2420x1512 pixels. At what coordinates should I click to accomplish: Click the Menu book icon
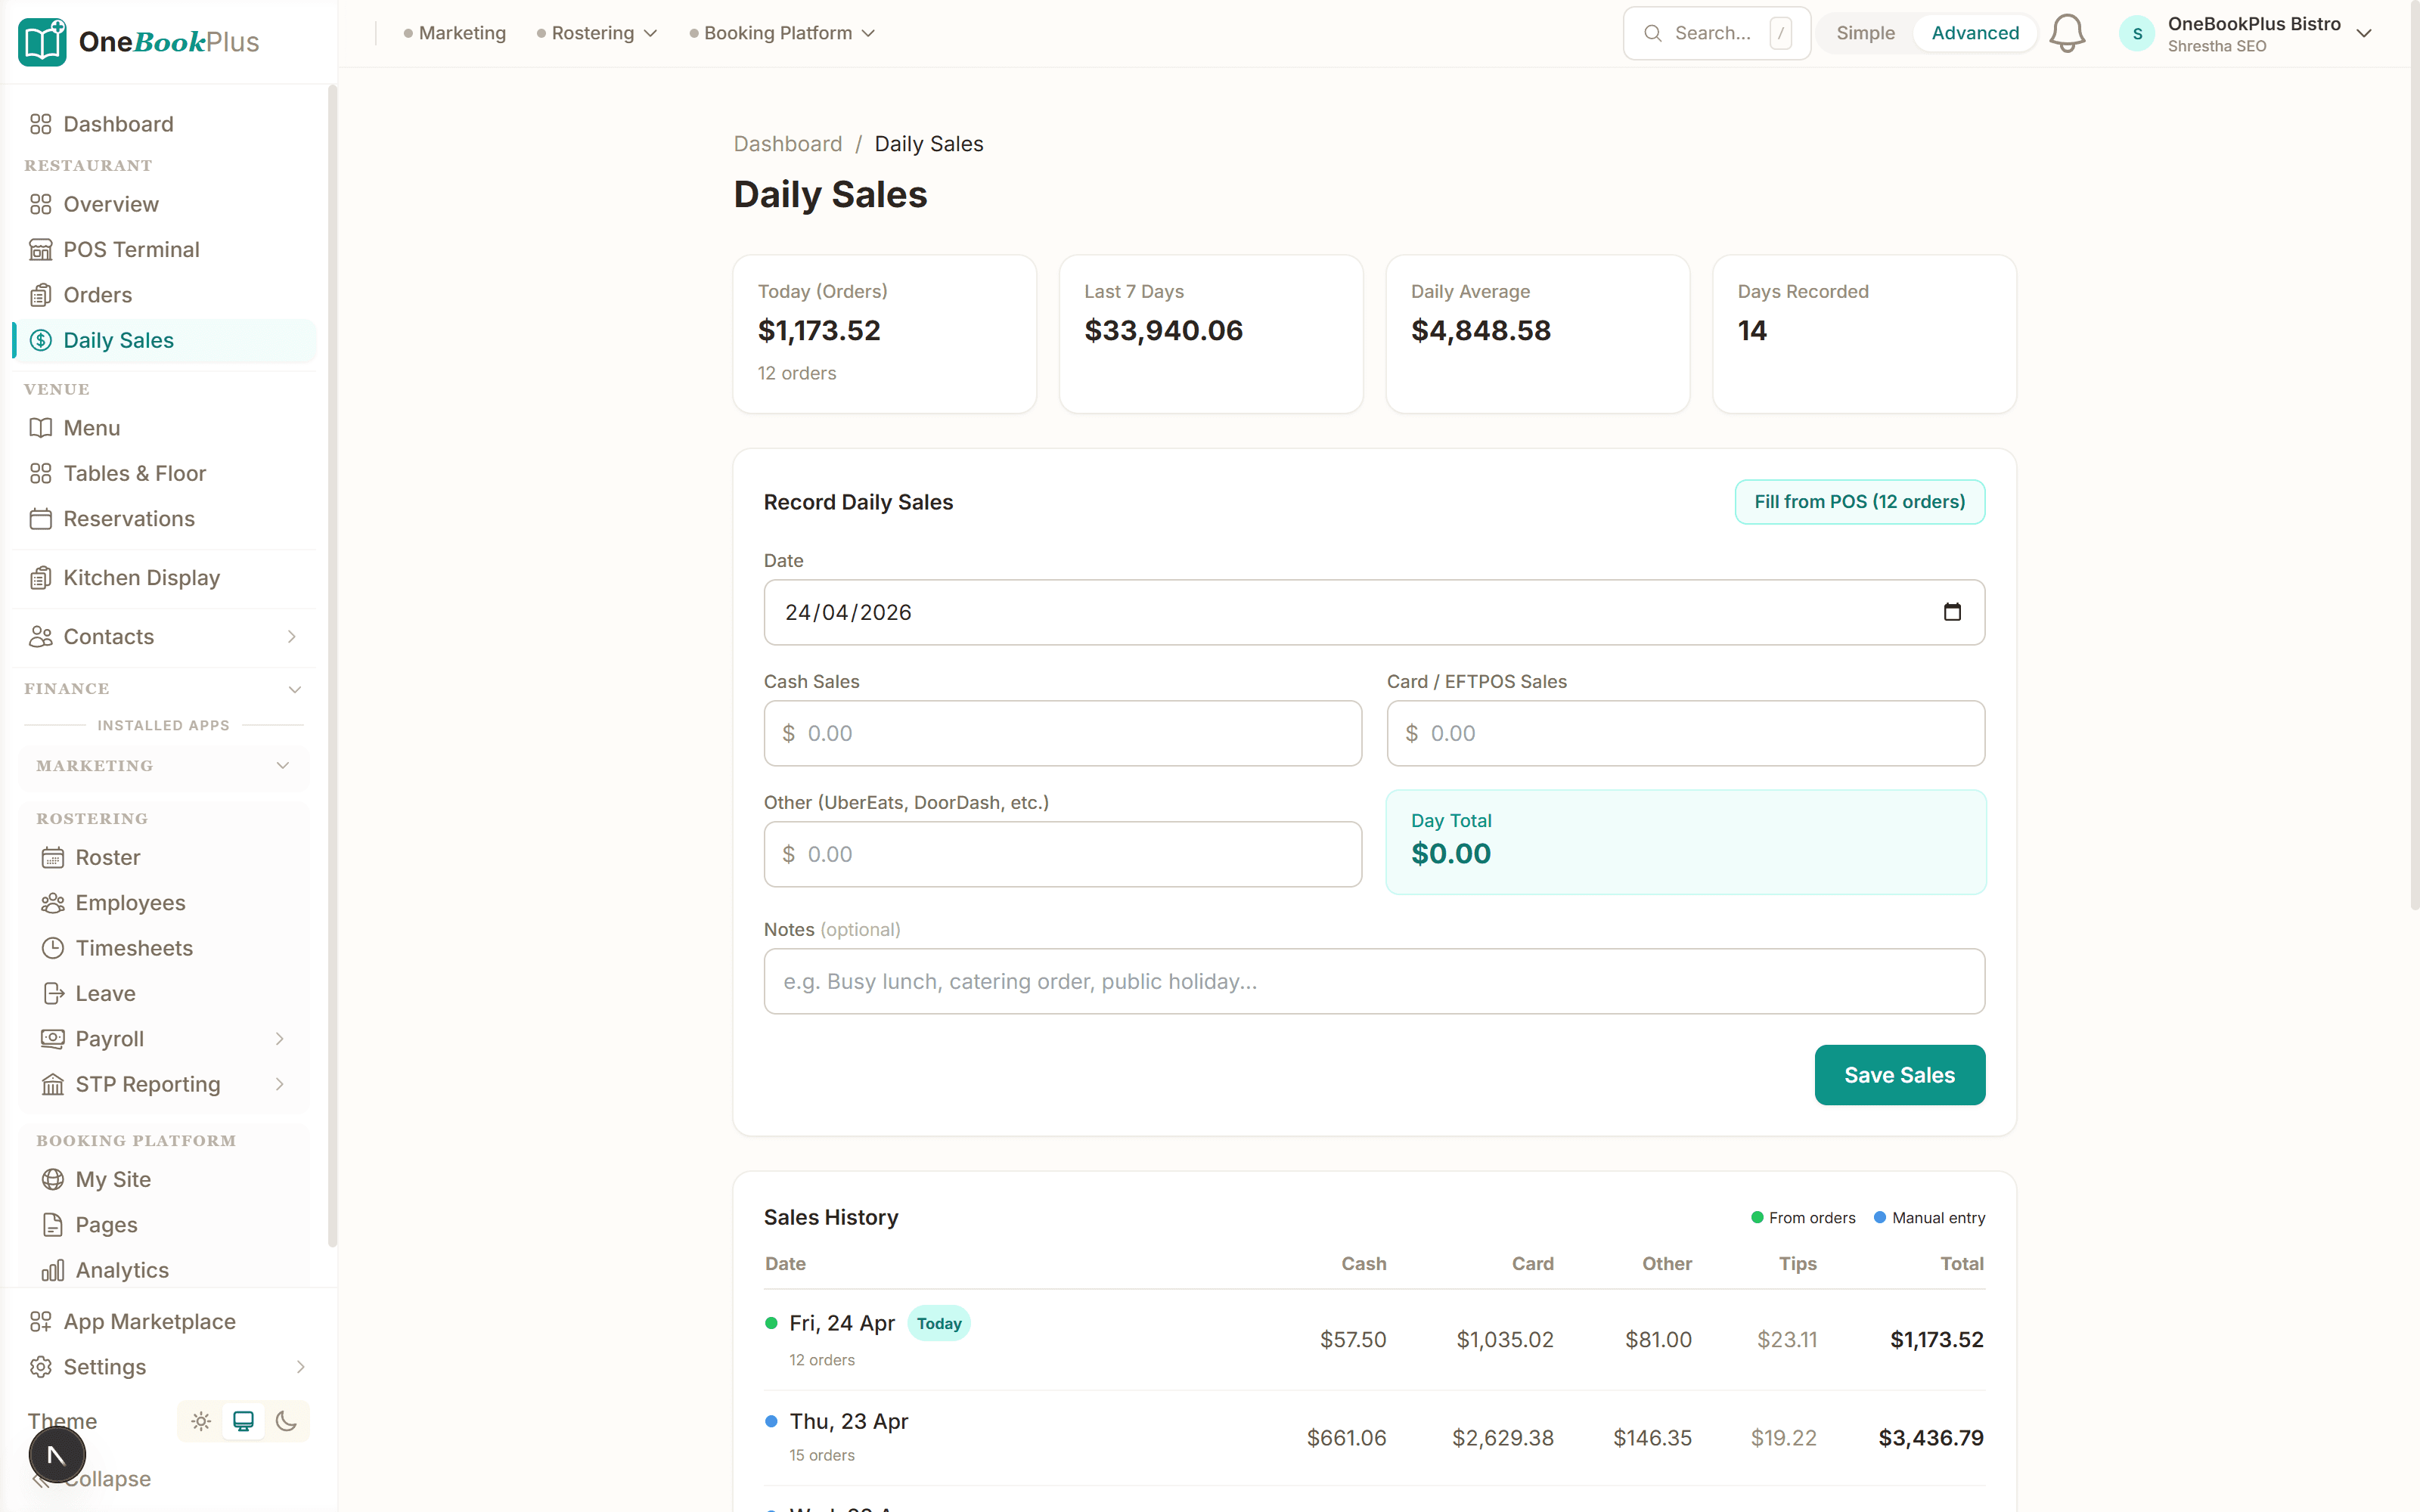(x=40, y=428)
